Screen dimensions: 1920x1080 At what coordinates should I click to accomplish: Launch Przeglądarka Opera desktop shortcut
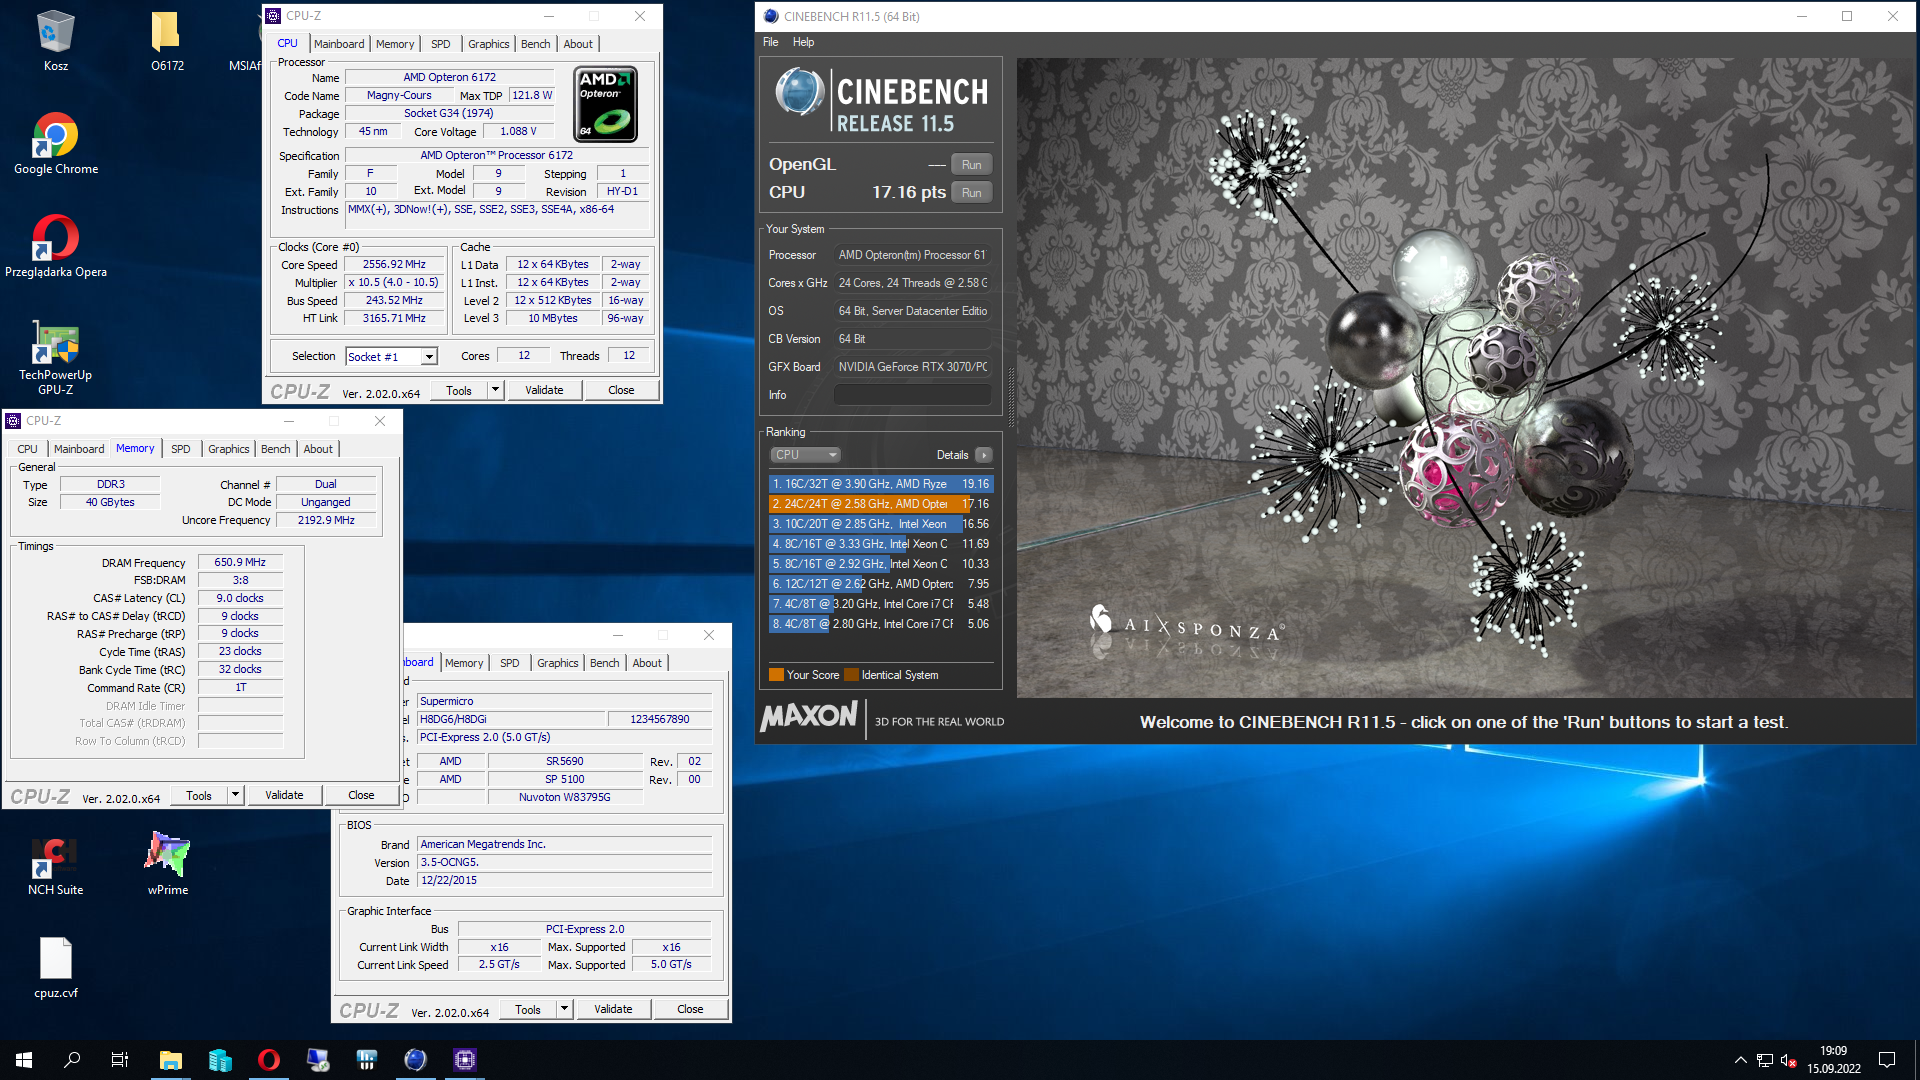(56, 246)
